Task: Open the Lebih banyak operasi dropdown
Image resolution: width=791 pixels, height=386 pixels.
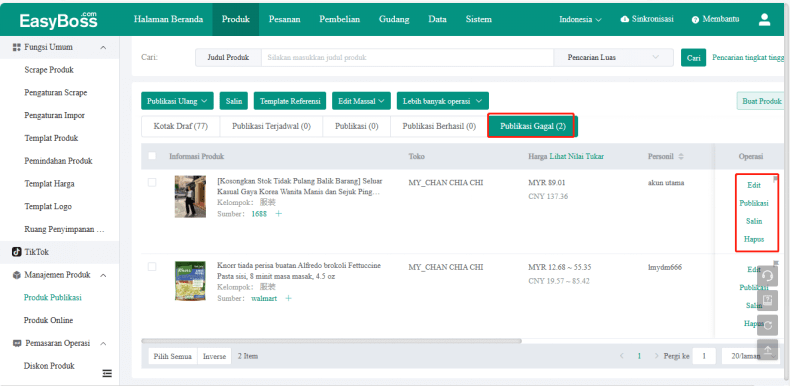Action: coord(442,101)
